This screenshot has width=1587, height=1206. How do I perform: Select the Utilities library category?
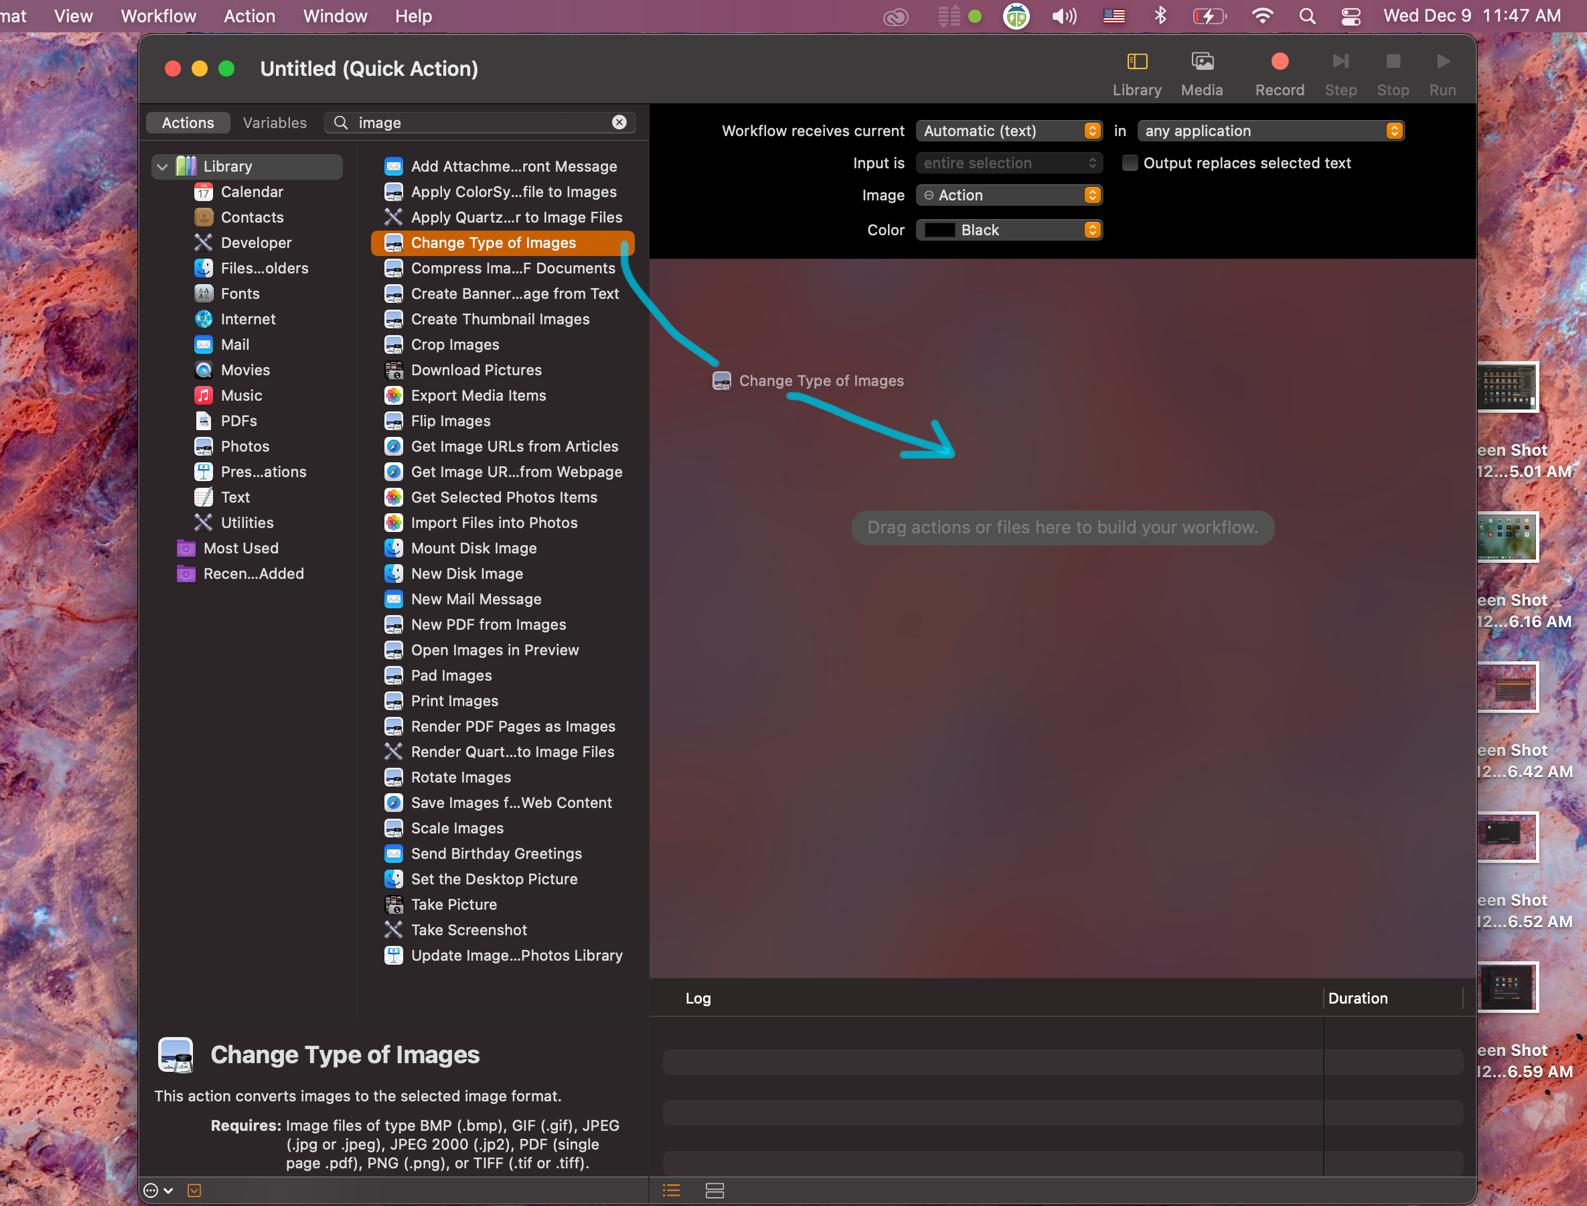[247, 523]
